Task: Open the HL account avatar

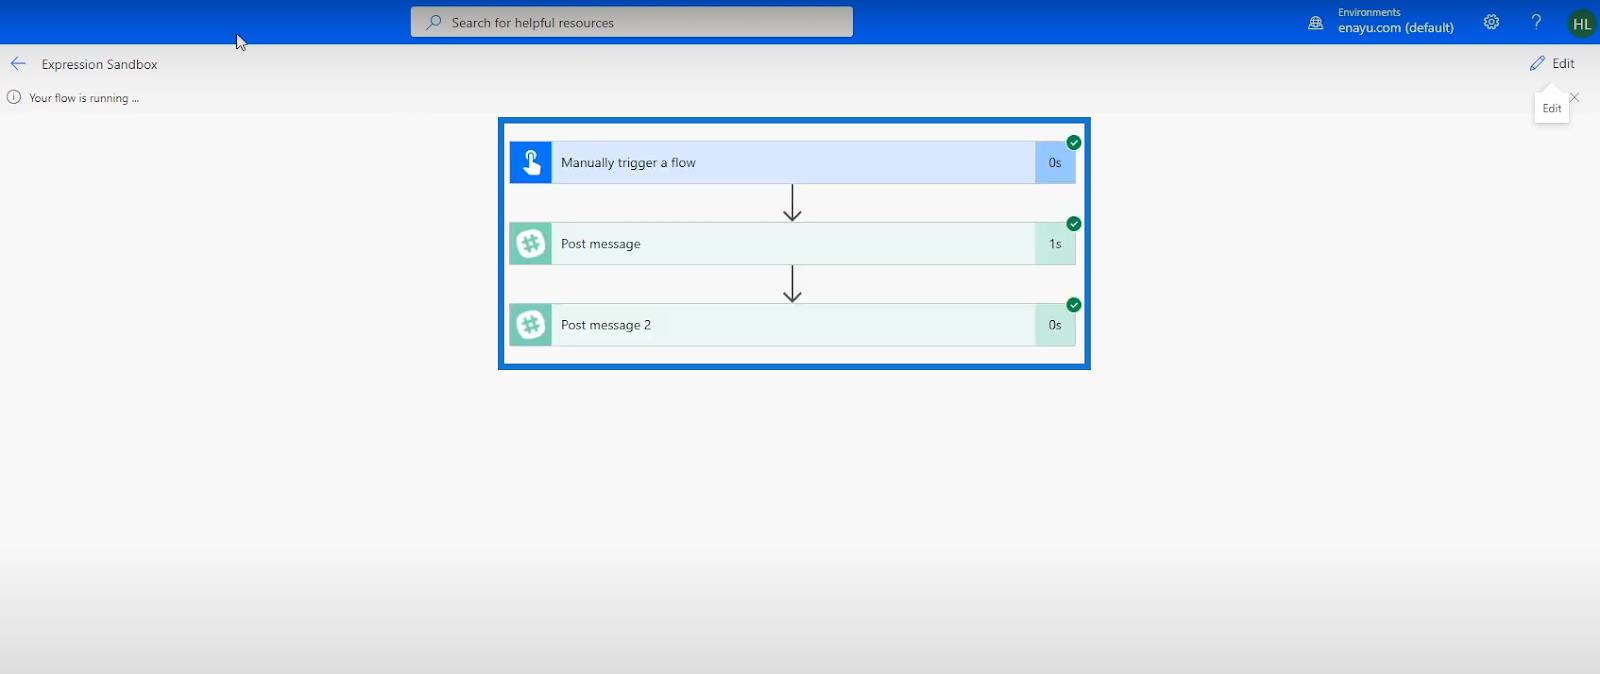Action: click(1582, 24)
